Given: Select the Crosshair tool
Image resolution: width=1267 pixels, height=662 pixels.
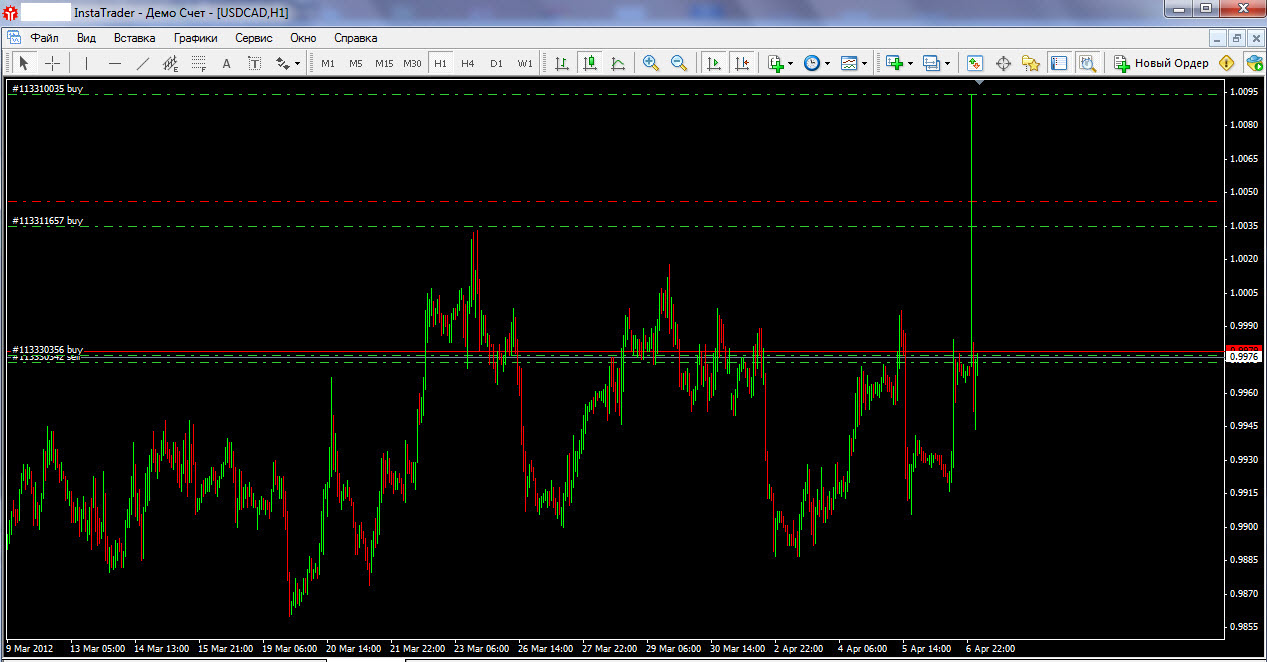Looking at the screenshot, I should coord(53,63).
